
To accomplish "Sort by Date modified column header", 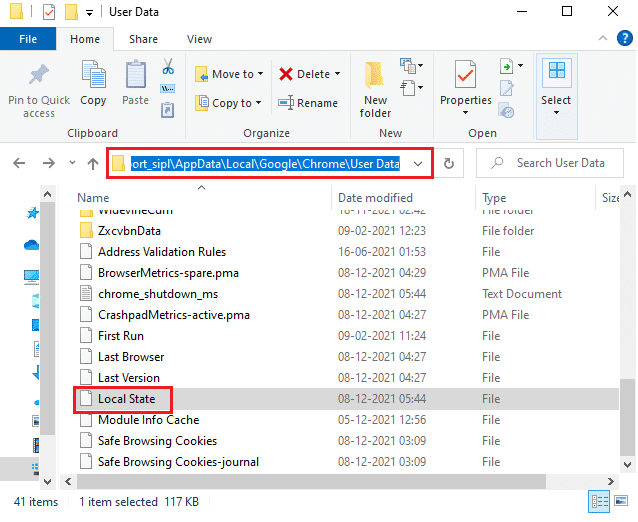I will [x=375, y=198].
